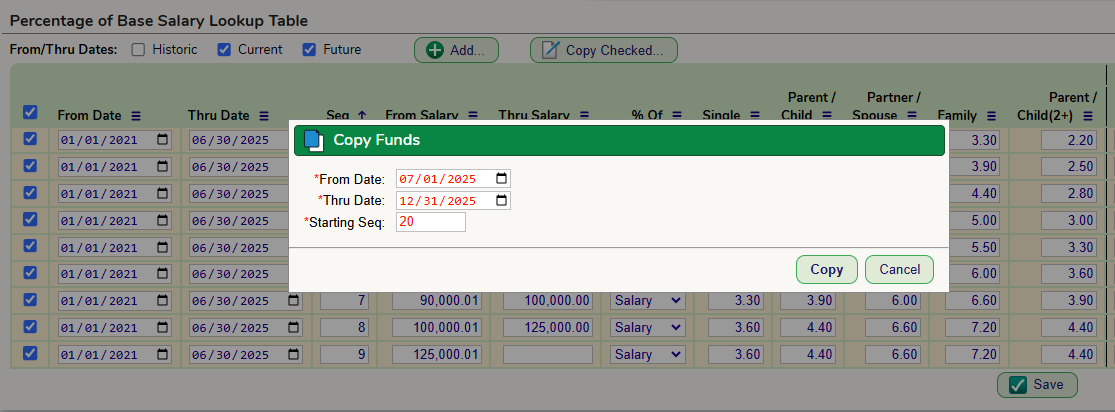Click empty Thru Salary field in Seq 9 row

click(x=548, y=354)
